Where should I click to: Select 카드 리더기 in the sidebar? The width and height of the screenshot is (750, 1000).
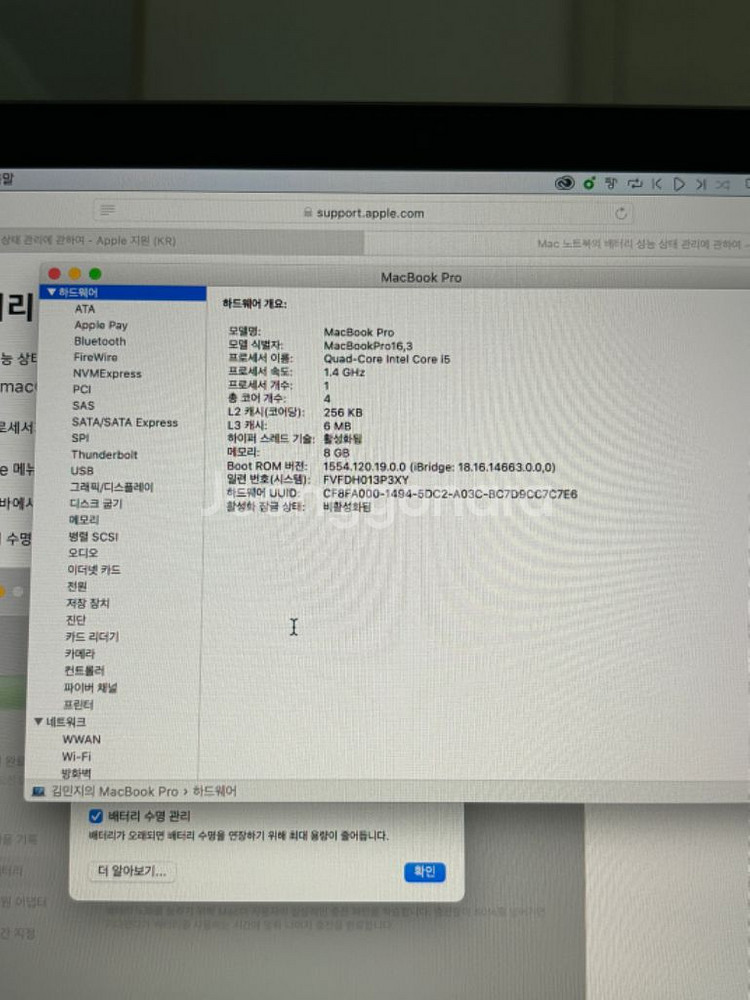pos(92,636)
